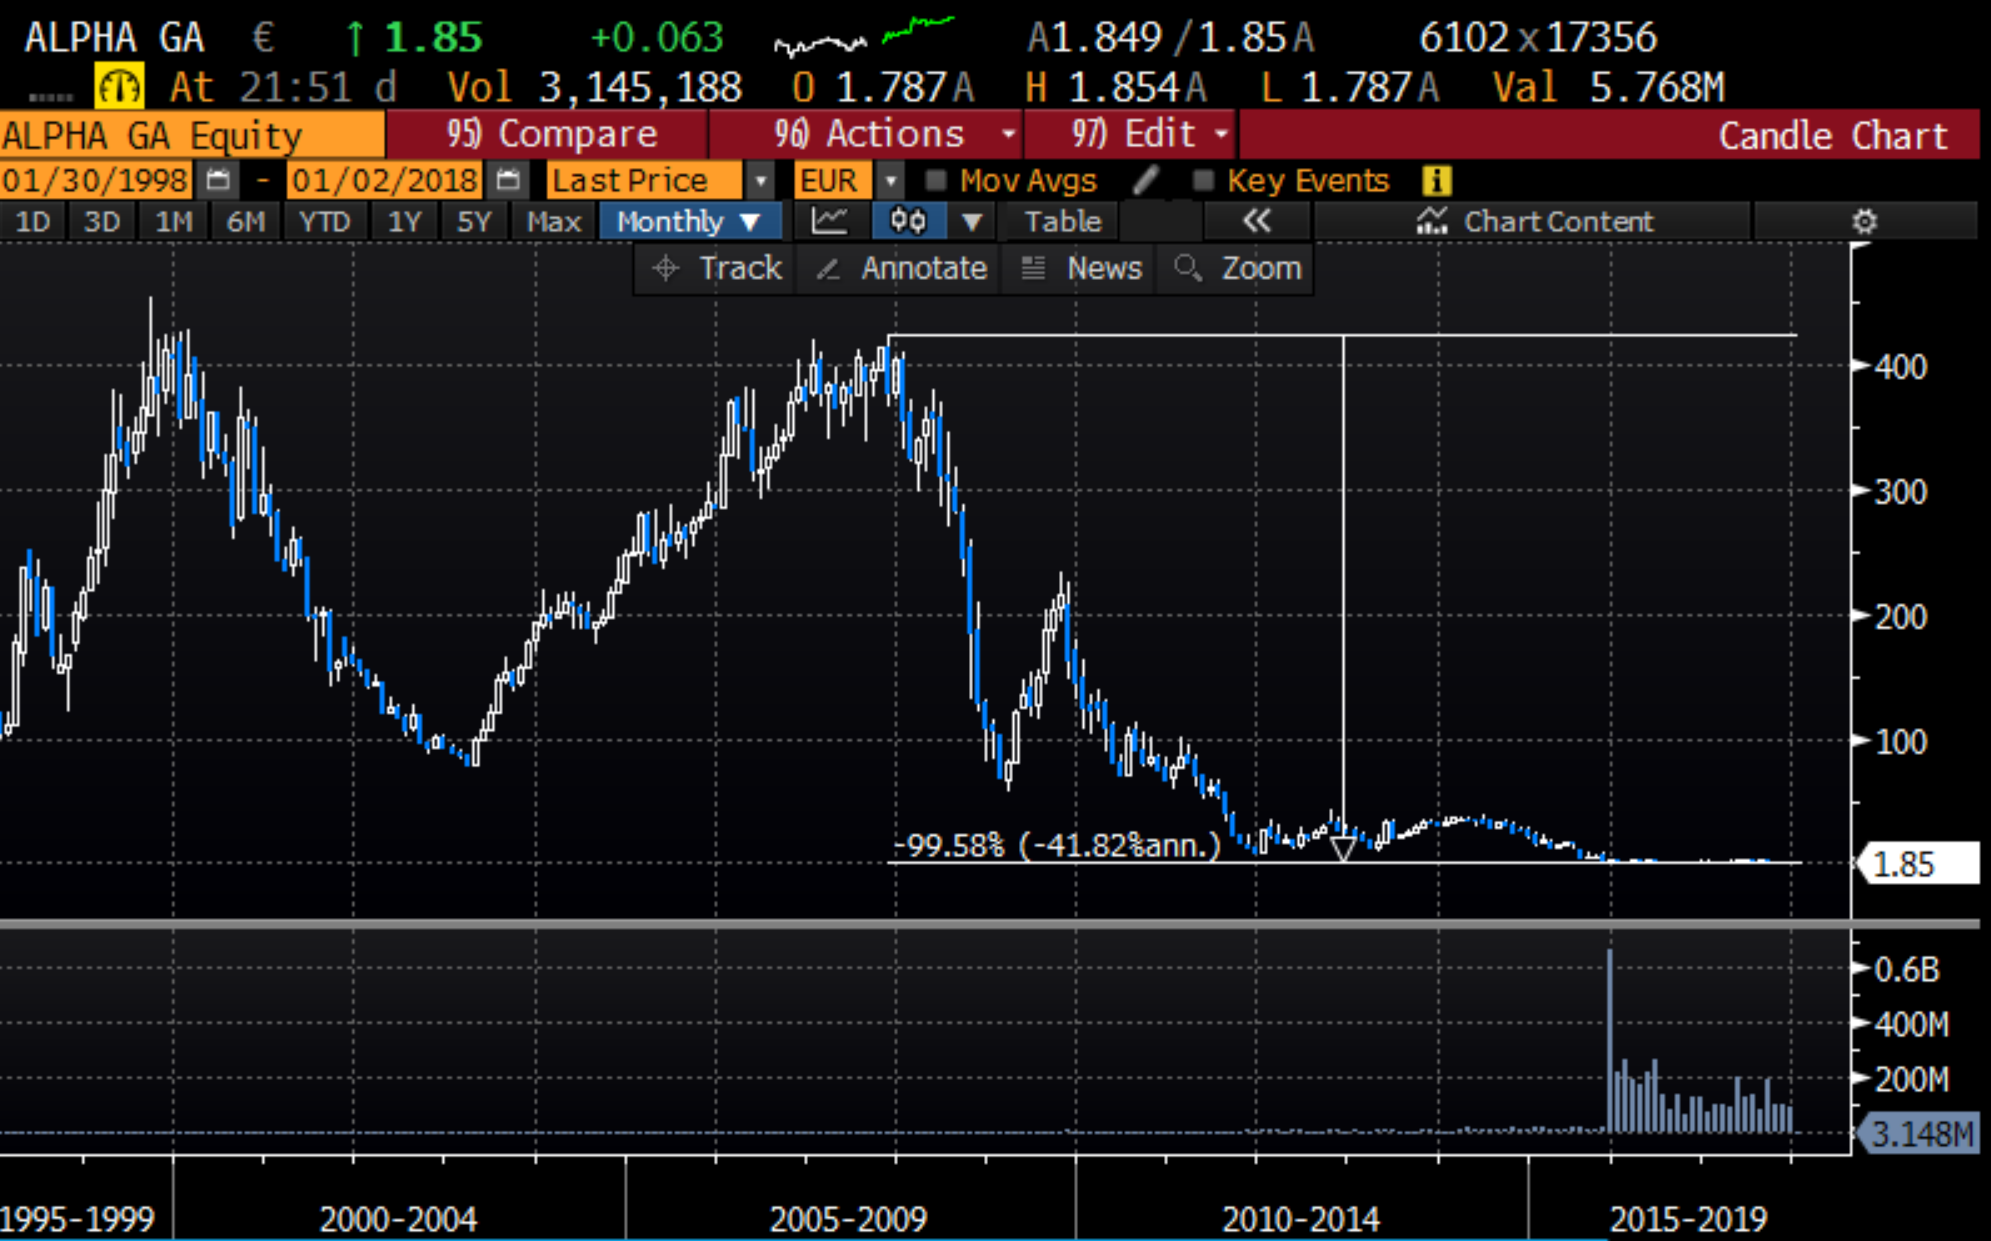Click the intraday sparkline in header

pos(864,37)
